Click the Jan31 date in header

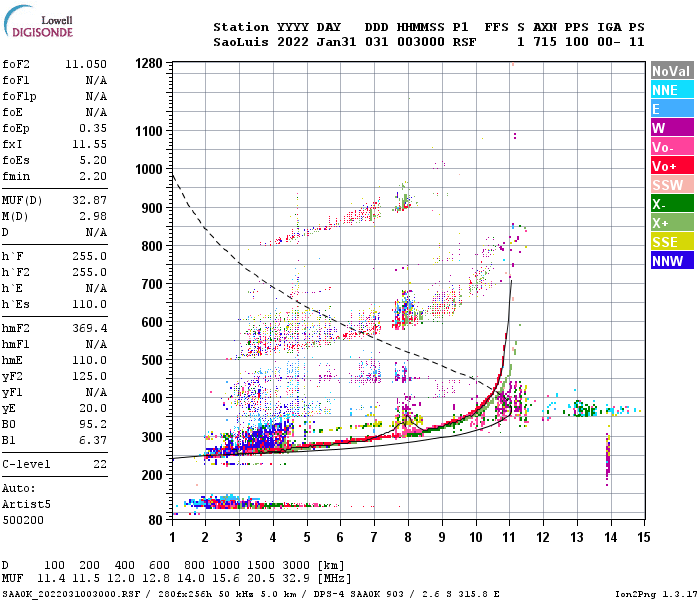click(336, 42)
